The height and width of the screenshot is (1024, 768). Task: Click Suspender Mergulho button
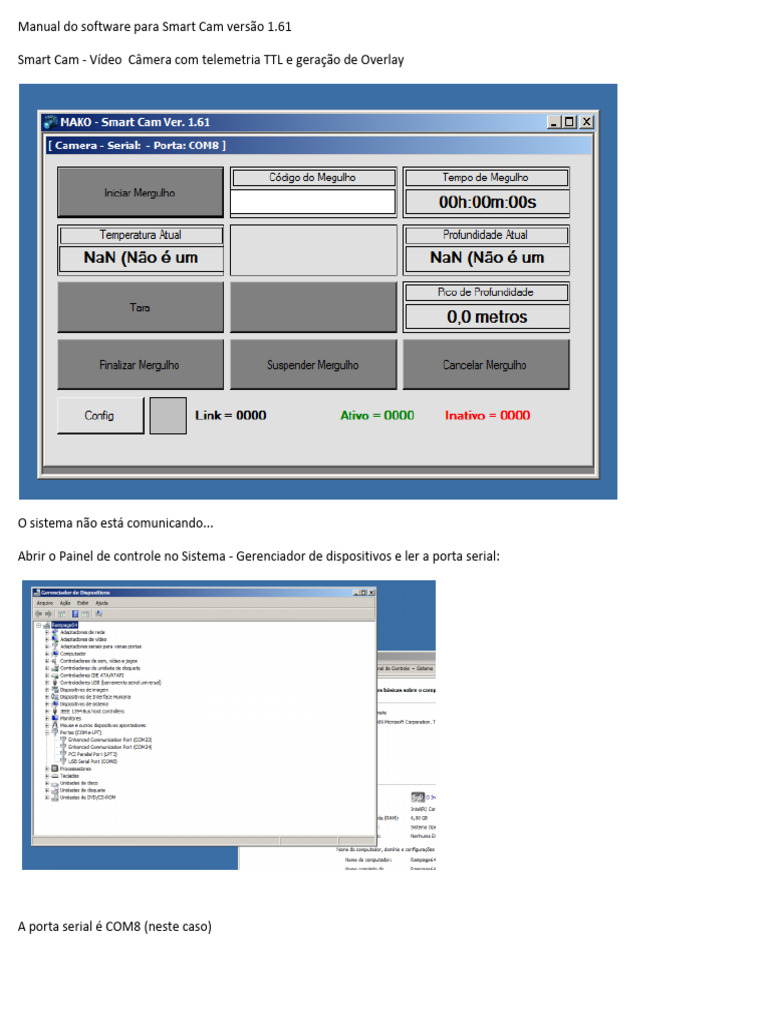(x=313, y=364)
